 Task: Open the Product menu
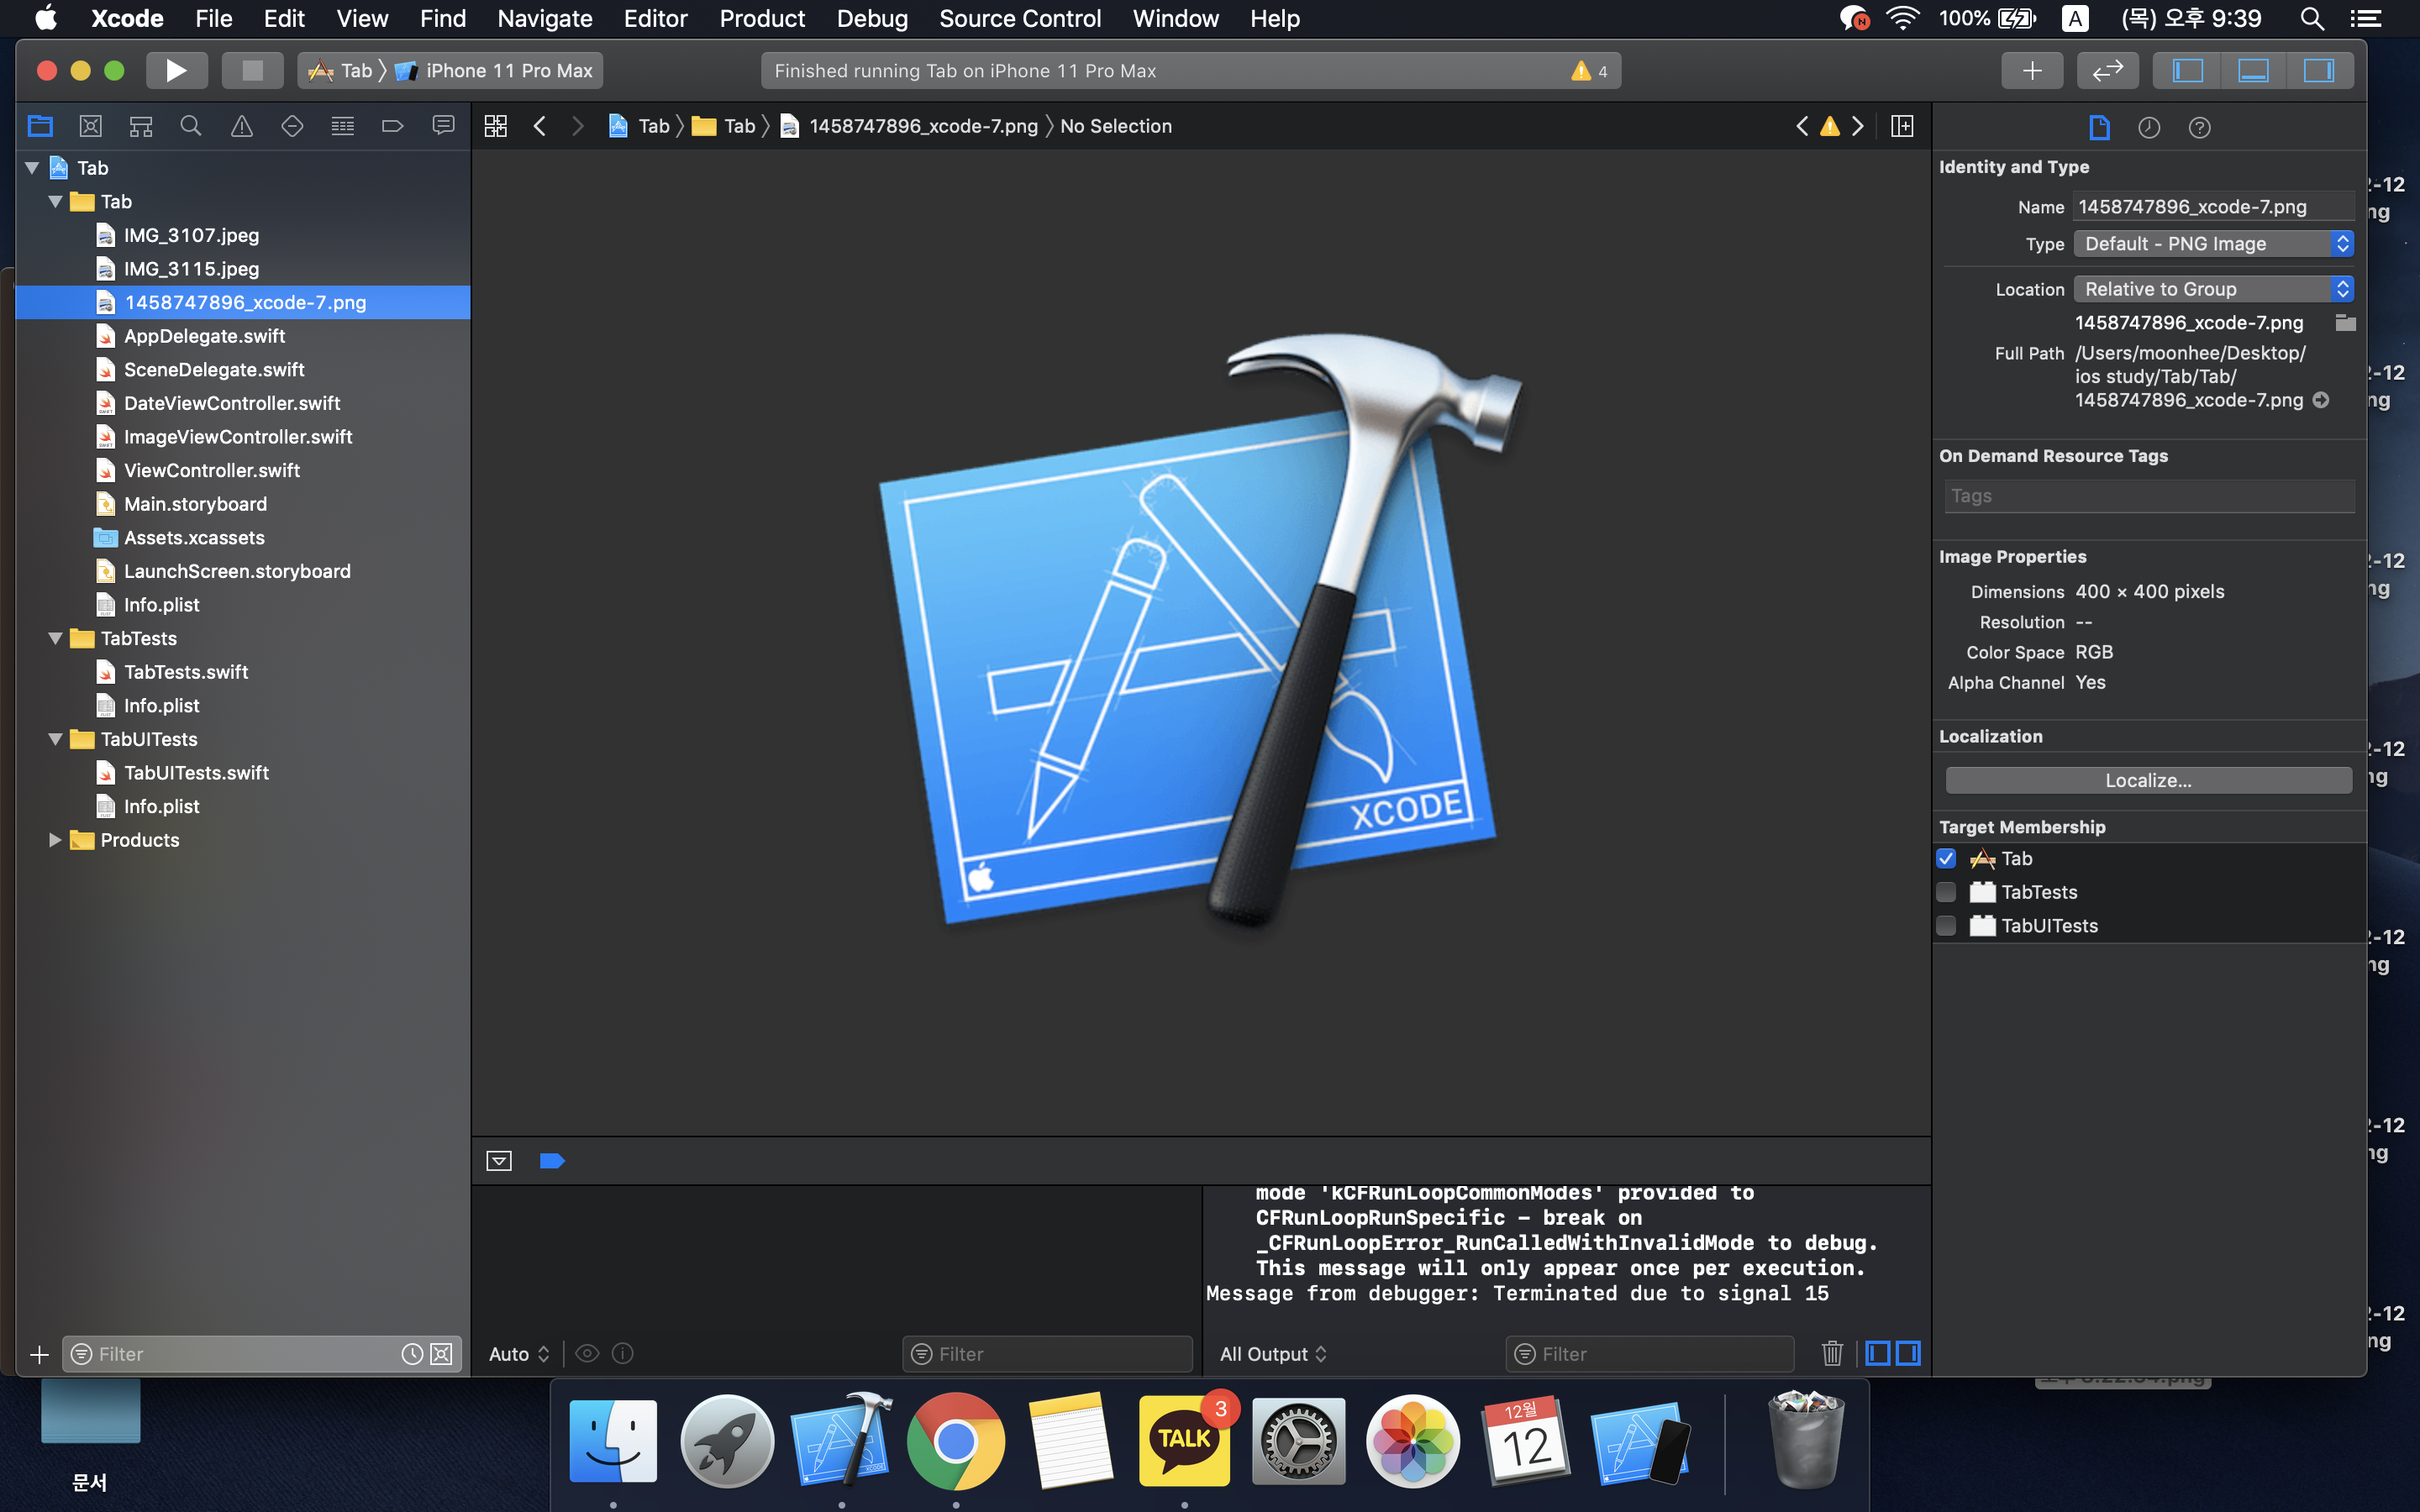pyautogui.click(x=761, y=18)
